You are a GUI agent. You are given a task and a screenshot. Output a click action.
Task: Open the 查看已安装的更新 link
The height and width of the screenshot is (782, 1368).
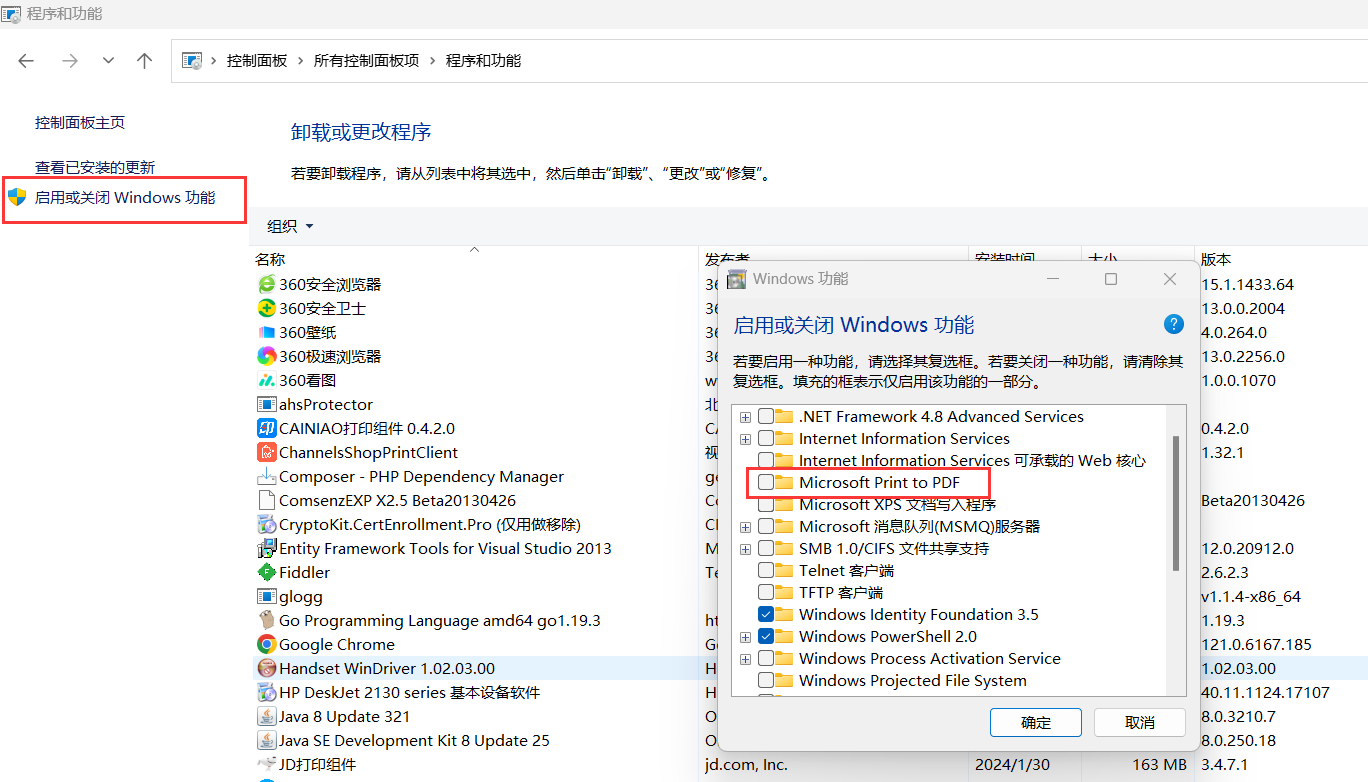[95, 168]
